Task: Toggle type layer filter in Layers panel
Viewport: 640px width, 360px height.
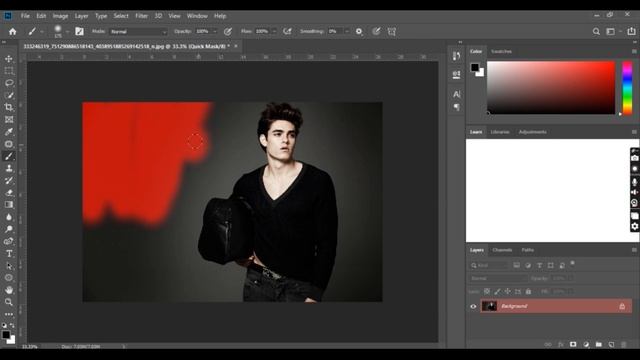Action: coord(540,265)
